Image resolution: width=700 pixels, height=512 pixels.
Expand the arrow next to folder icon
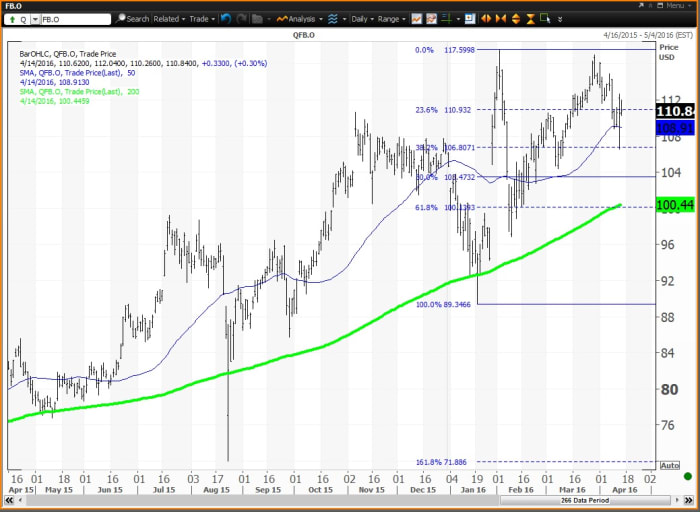pos(267,19)
